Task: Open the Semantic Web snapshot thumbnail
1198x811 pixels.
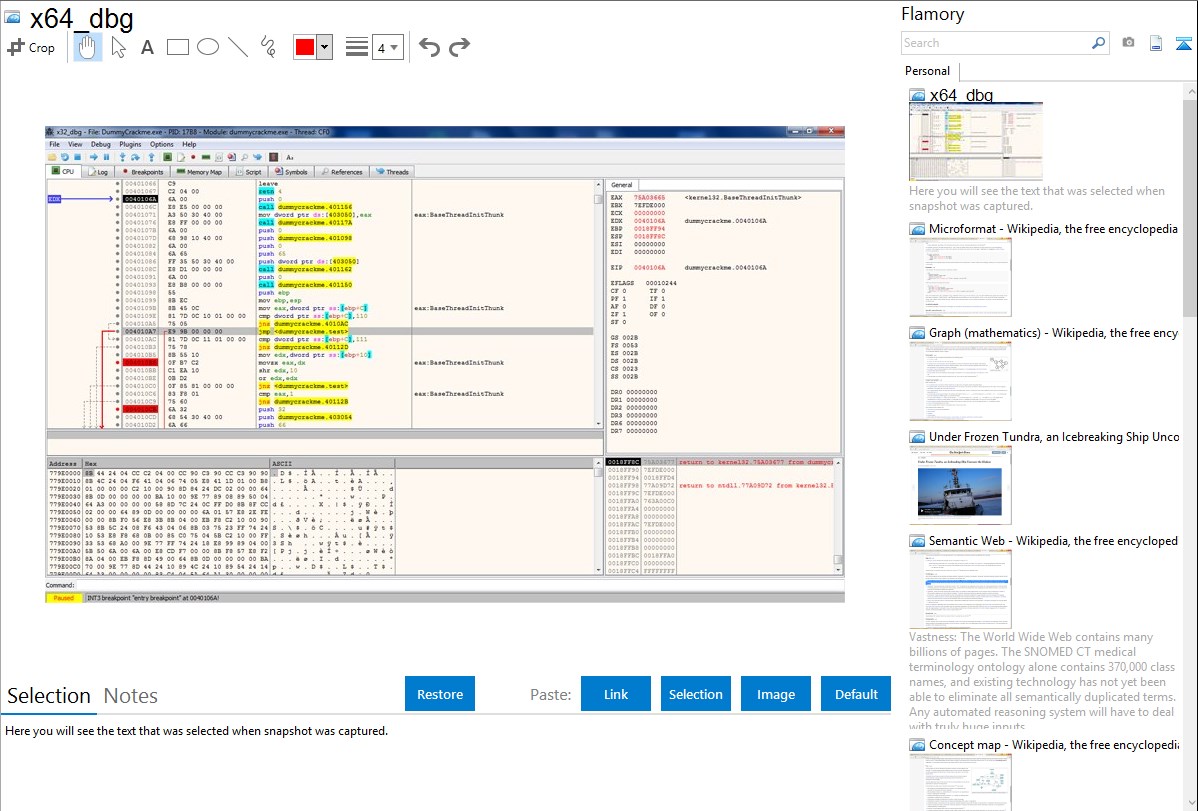Action: point(960,589)
